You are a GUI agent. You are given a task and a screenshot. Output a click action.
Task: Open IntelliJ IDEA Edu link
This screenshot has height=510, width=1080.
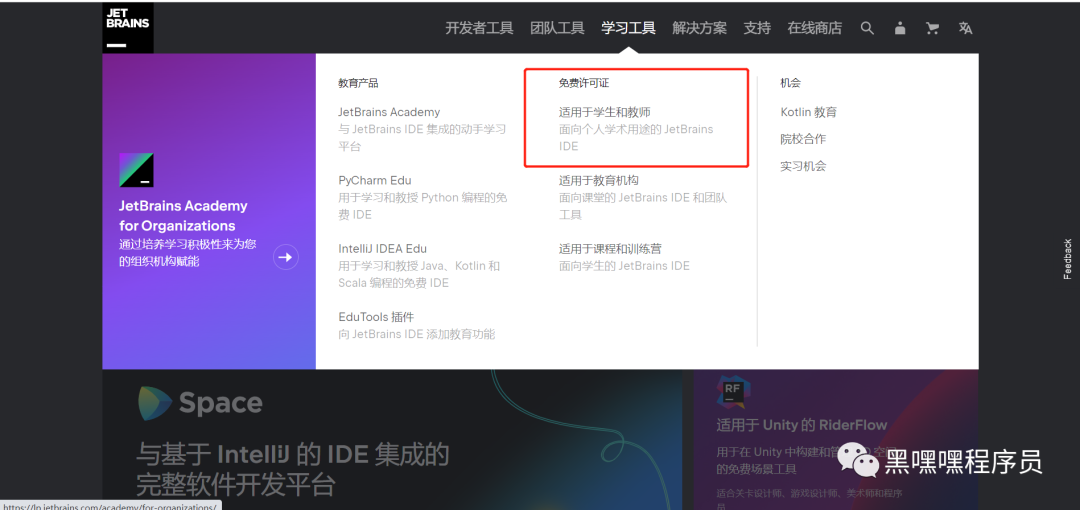click(382, 249)
